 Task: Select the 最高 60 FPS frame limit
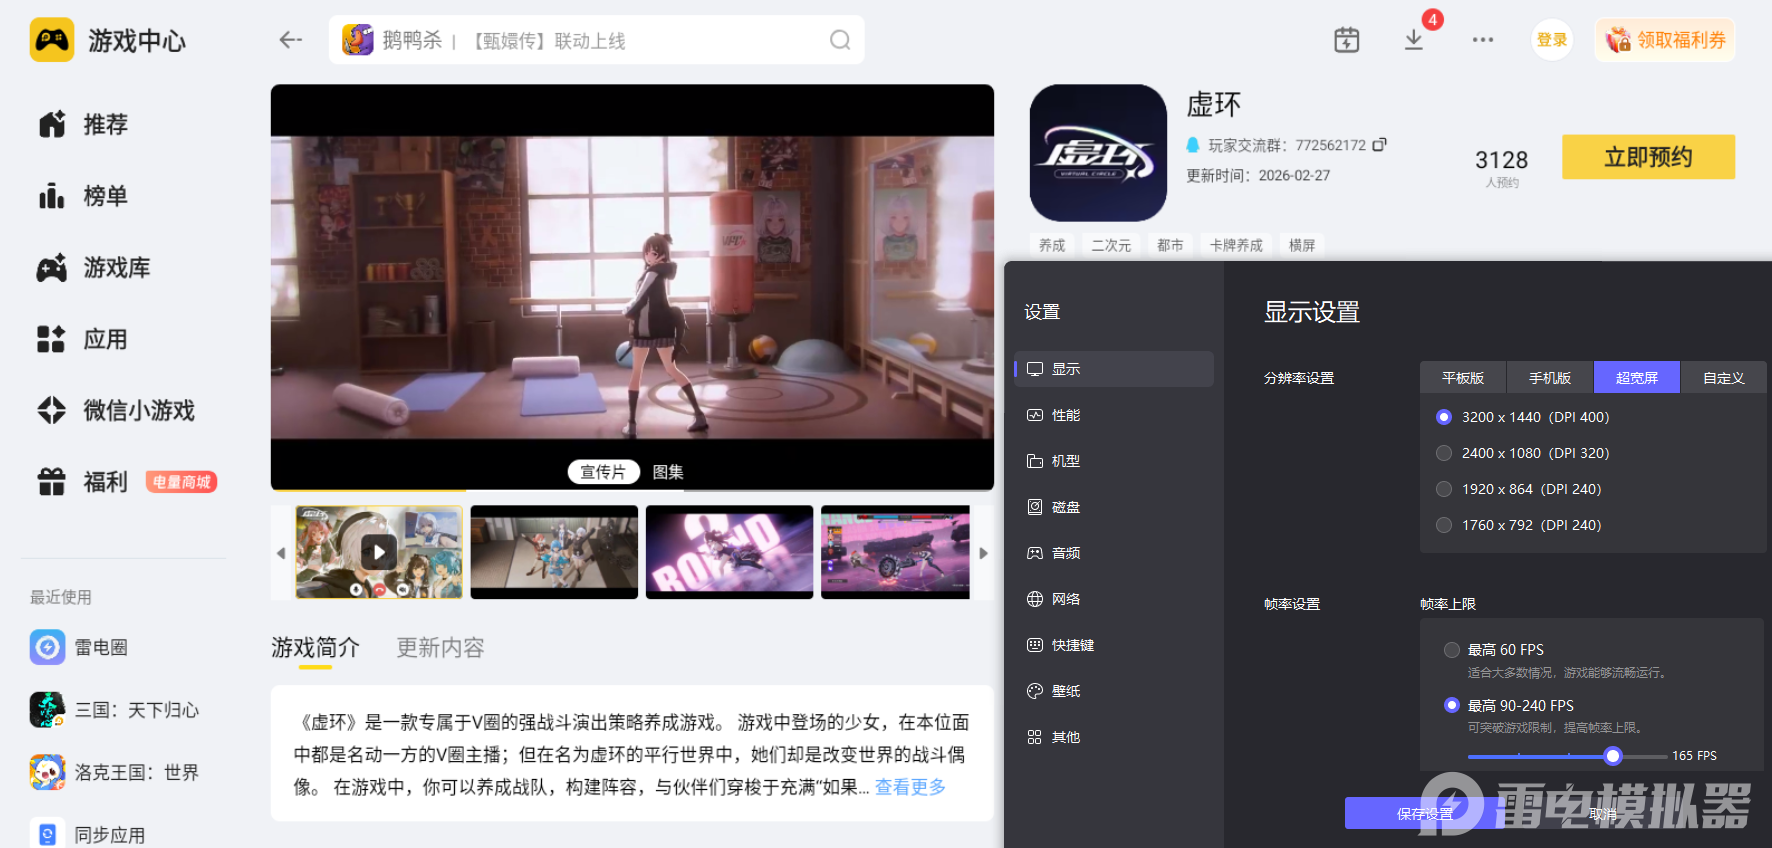1452,650
